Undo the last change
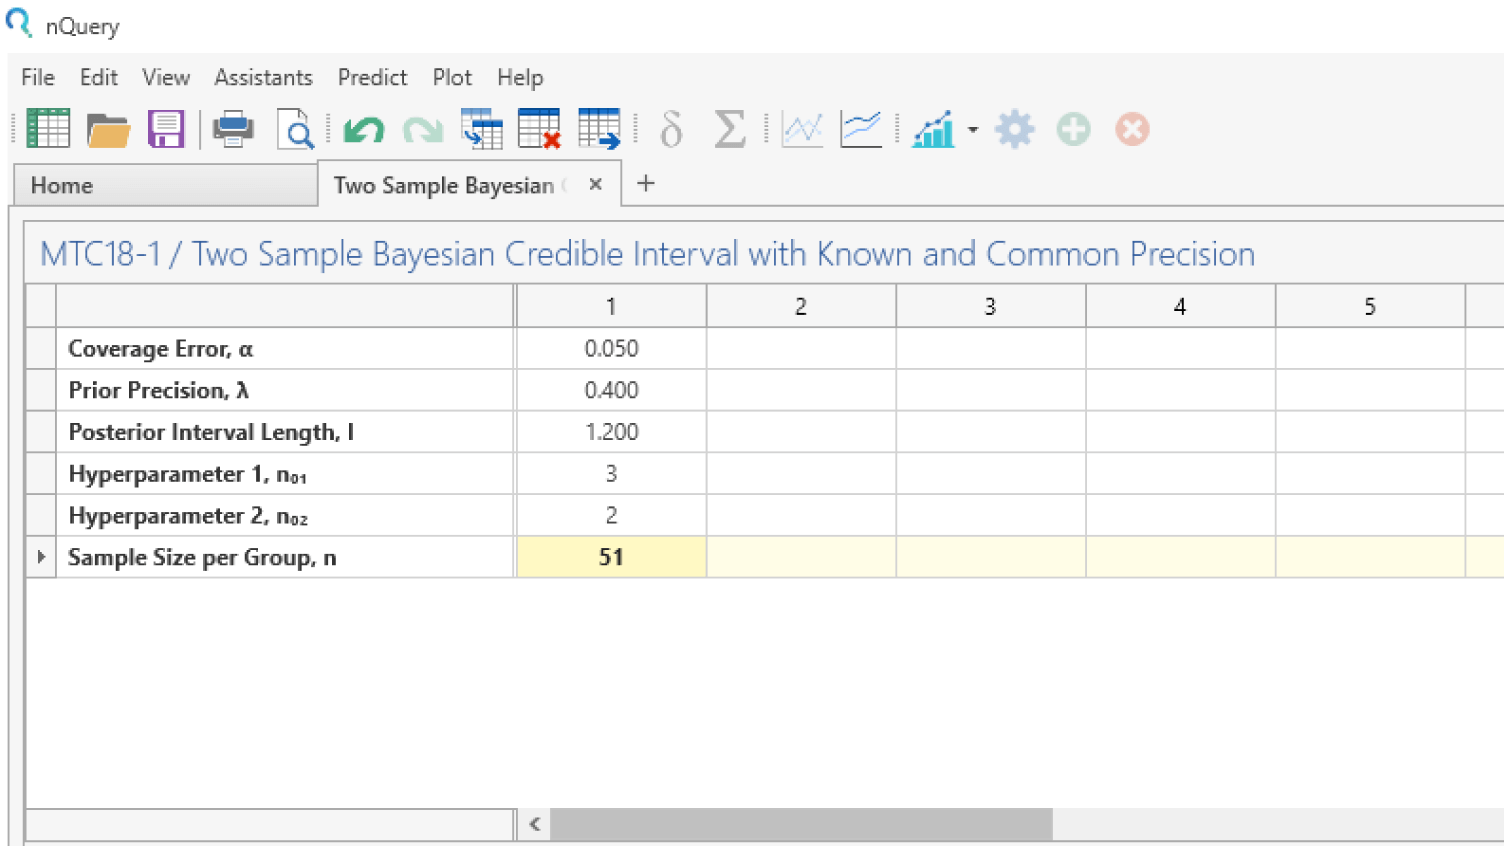Image resolution: width=1504 pixels, height=846 pixels. [362, 128]
